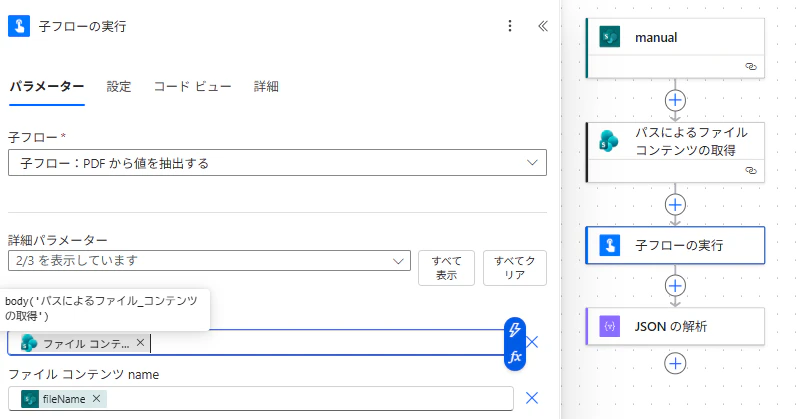Select the 子フローの実行 canvas node
Screen dimensions: 797x419
tap(675, 245)
